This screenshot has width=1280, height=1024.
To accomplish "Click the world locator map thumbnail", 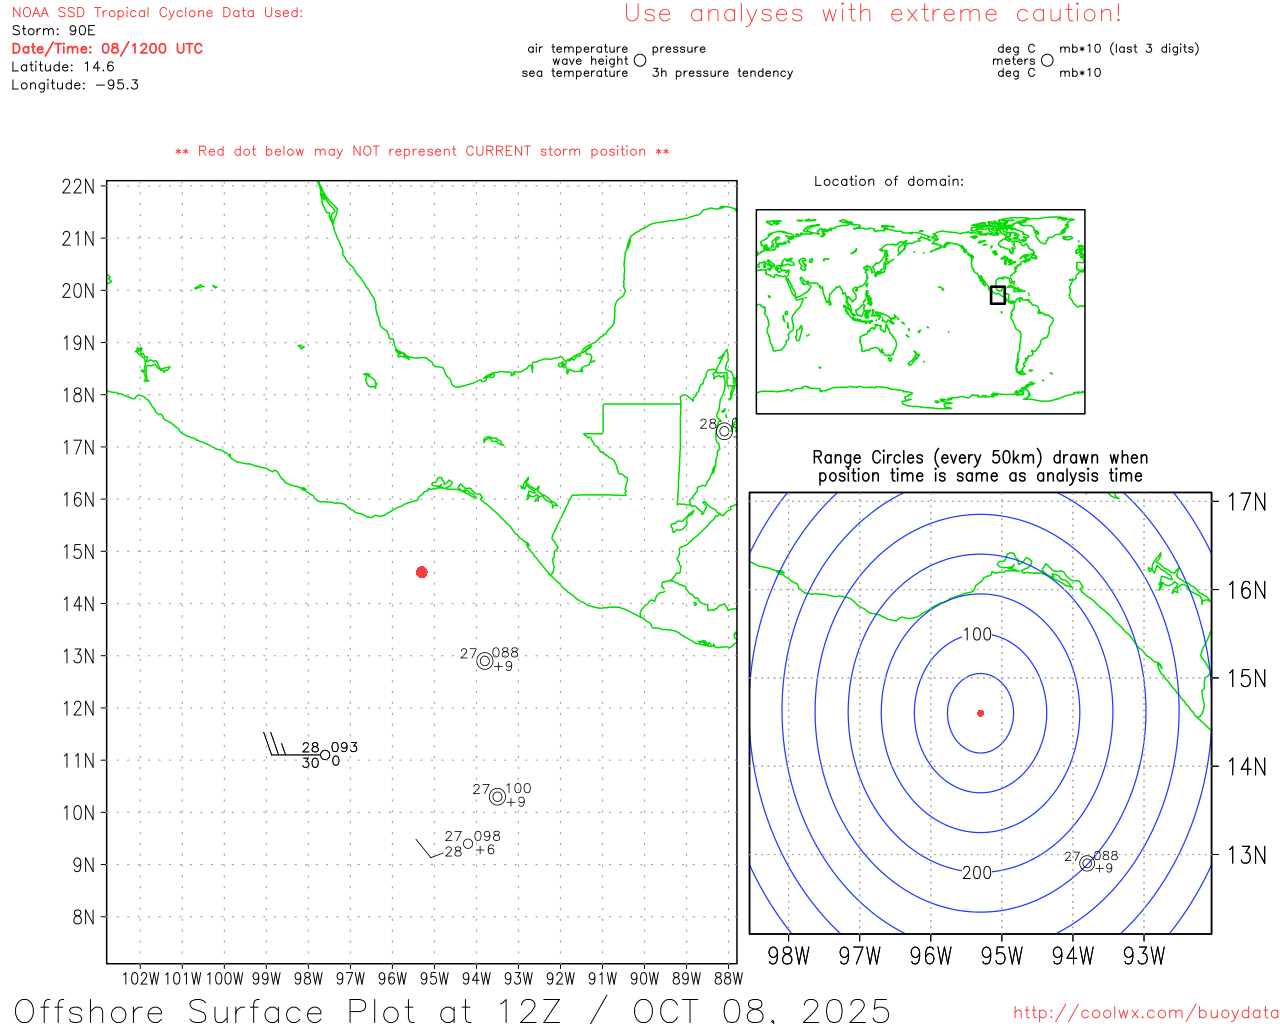I will tap(920, 312).
